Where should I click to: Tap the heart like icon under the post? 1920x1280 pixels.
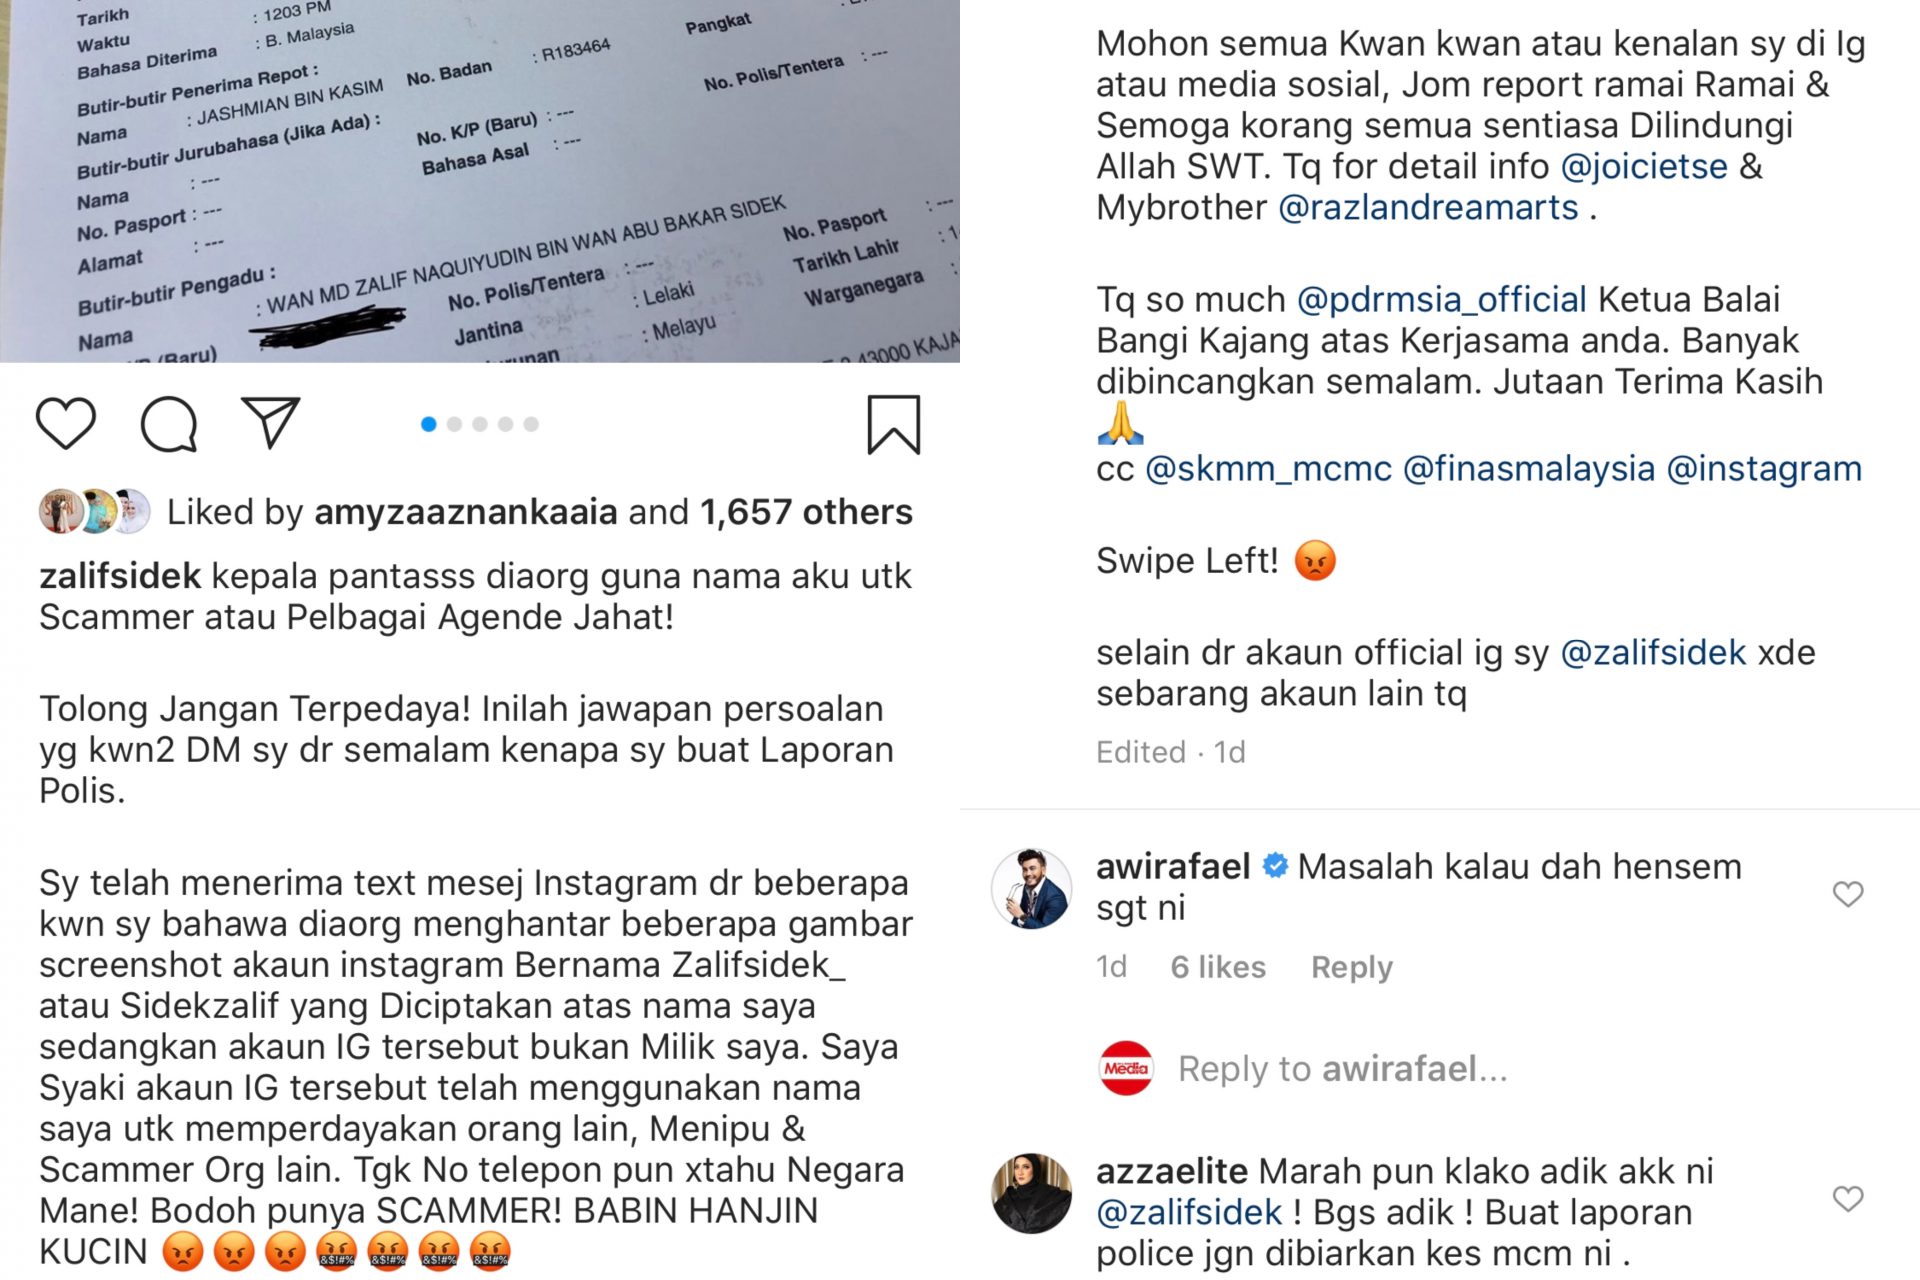(66, 424)
